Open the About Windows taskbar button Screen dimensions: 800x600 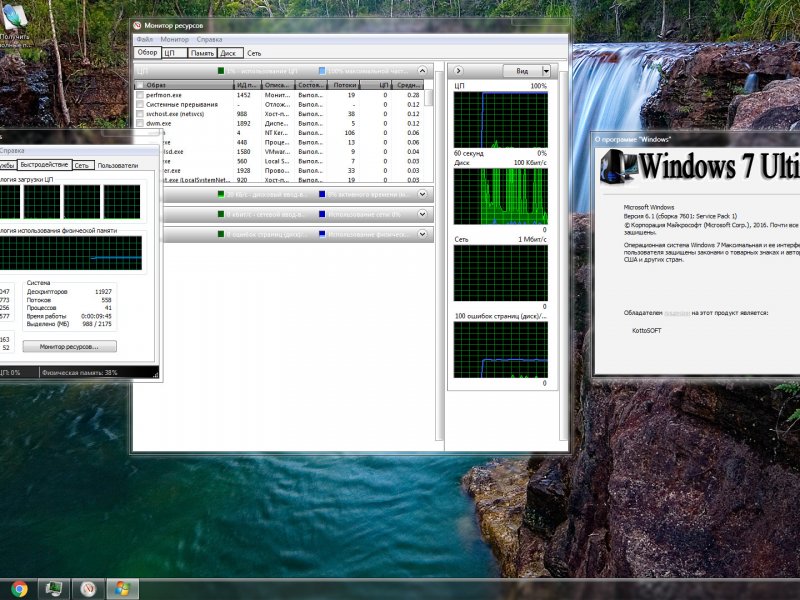point(122,589)
